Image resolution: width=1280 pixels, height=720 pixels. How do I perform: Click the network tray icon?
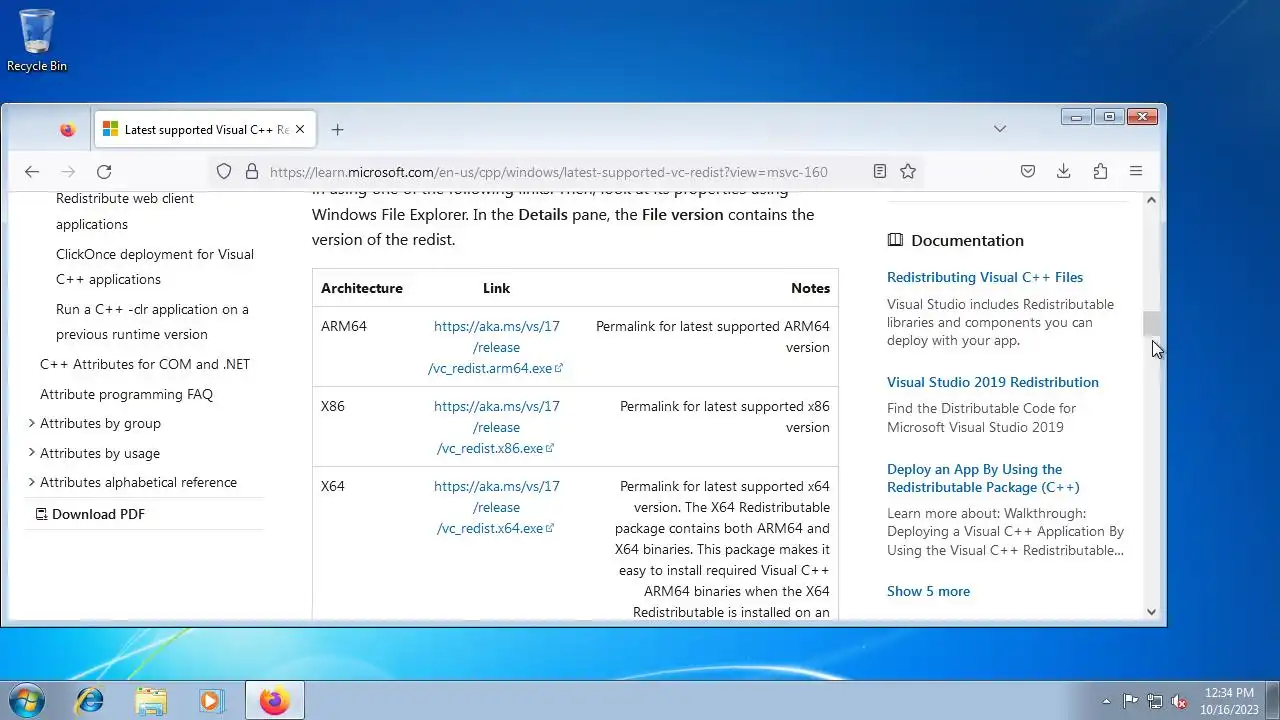1155,701
